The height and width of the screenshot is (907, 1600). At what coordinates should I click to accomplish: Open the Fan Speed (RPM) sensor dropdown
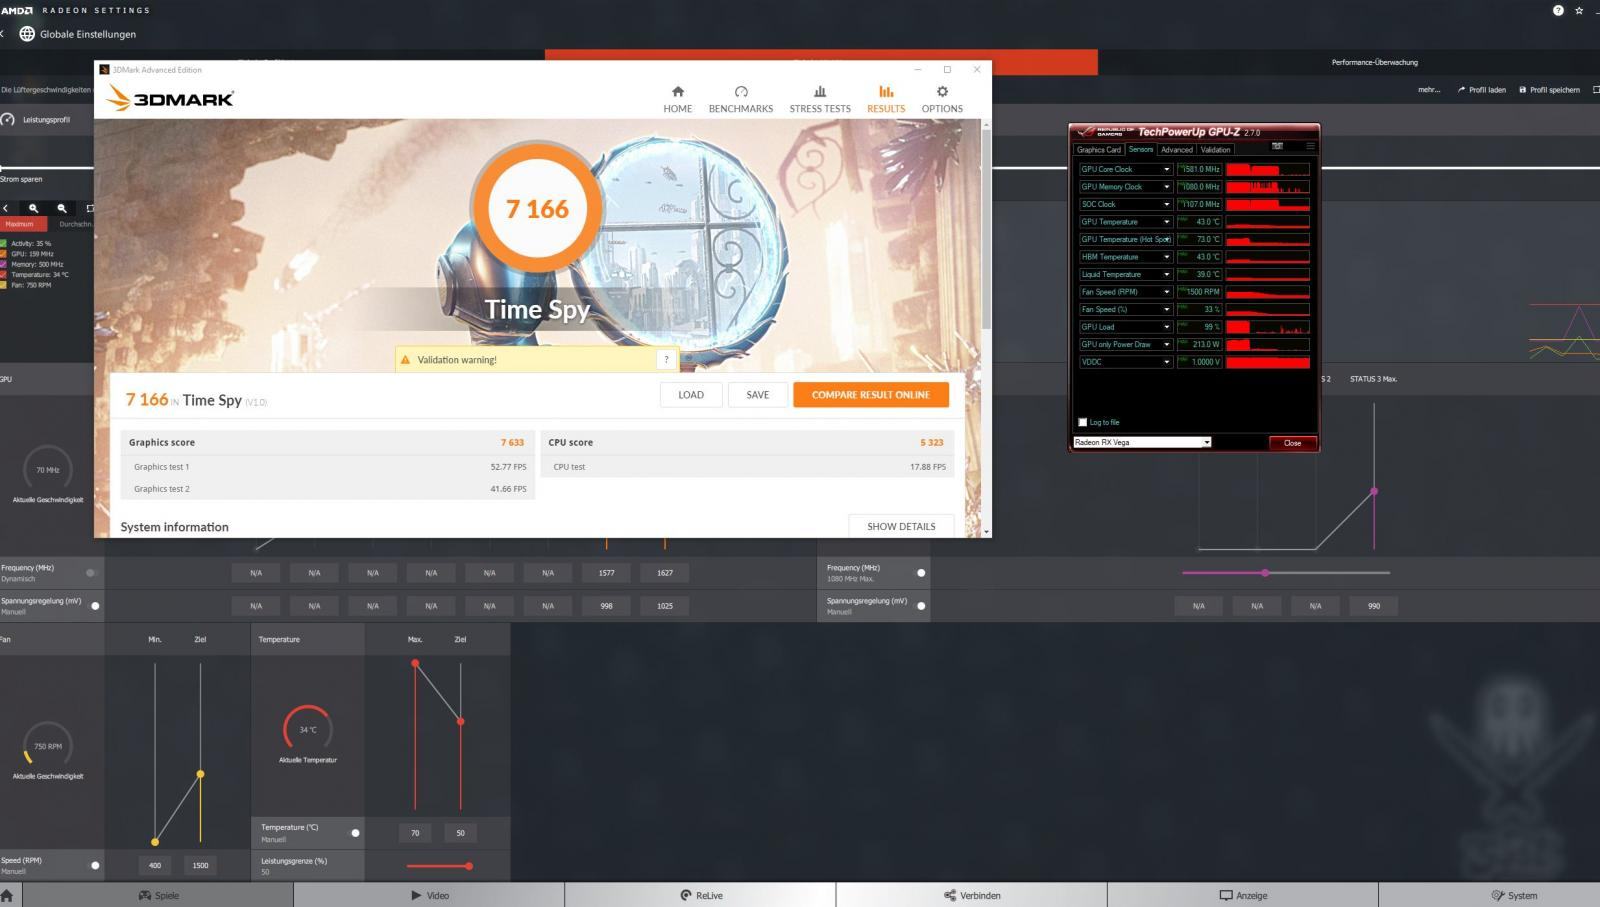[x=1166, y=292]
